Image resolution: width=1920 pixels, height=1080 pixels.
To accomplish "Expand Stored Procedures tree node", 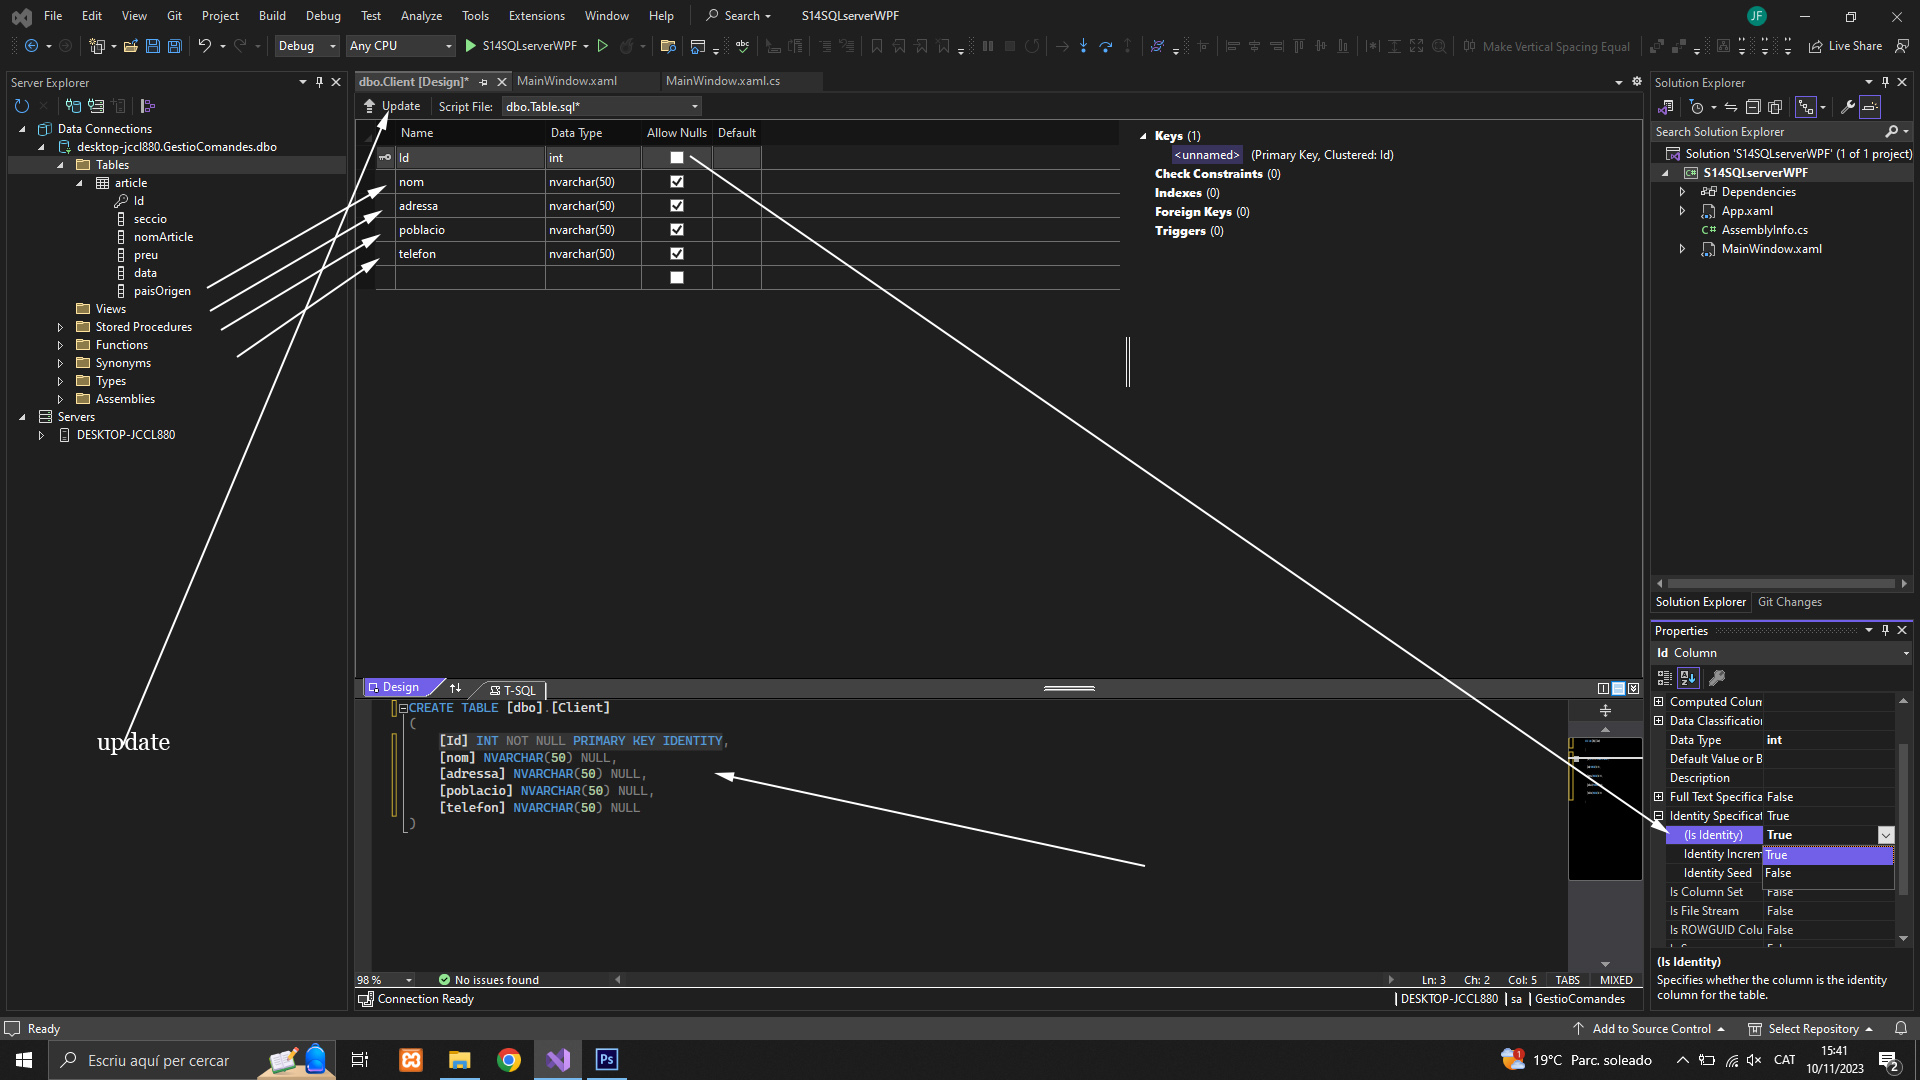I will (60, 327).
